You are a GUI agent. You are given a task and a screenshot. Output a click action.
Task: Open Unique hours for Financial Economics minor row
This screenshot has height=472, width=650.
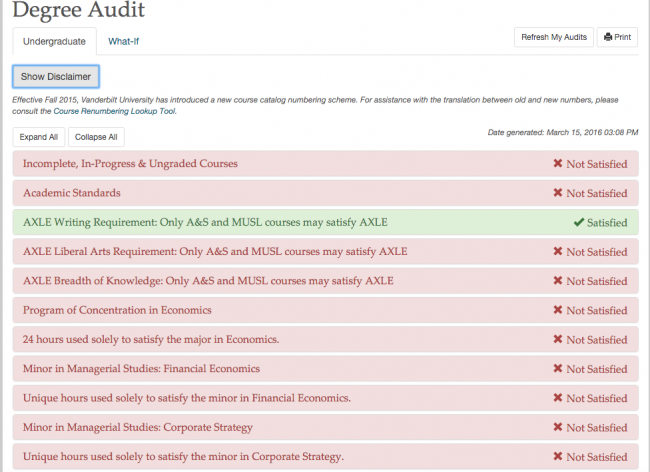tap(186, 398)
